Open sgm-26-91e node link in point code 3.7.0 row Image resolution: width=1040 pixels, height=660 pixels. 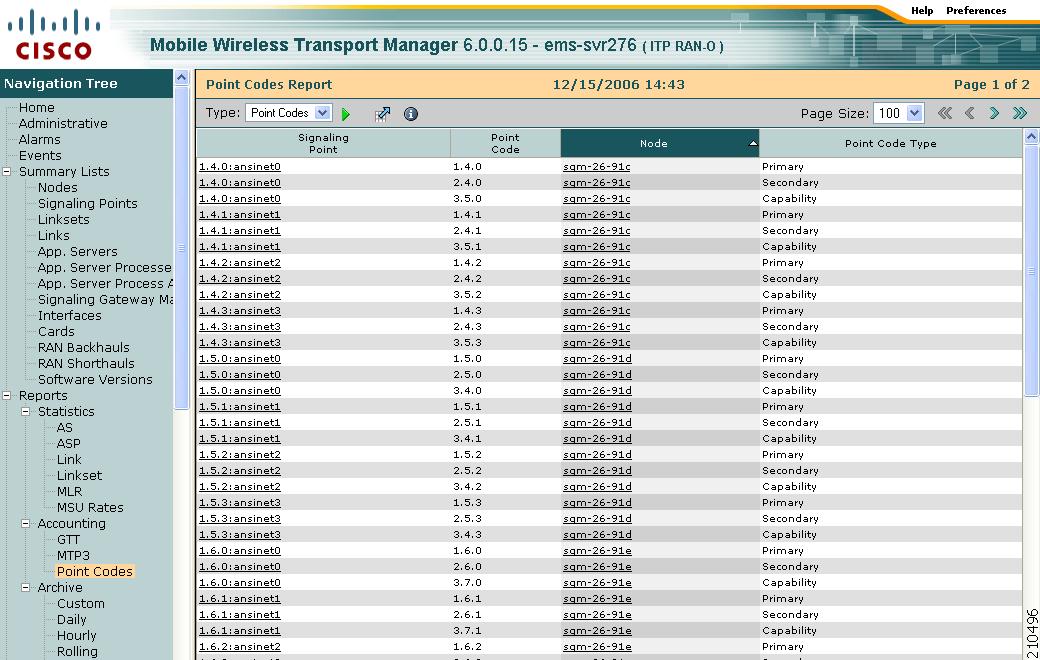598,583
